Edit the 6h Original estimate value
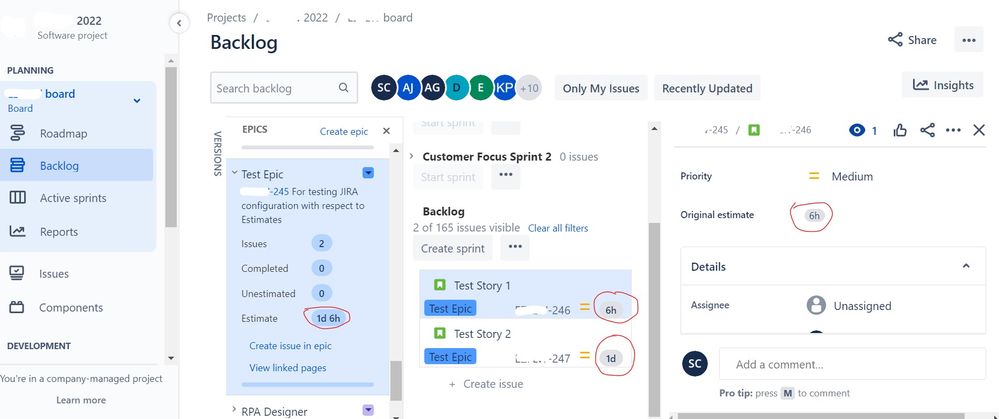The image size is (999, 419). pyautogui.click(x=814, y=215)
